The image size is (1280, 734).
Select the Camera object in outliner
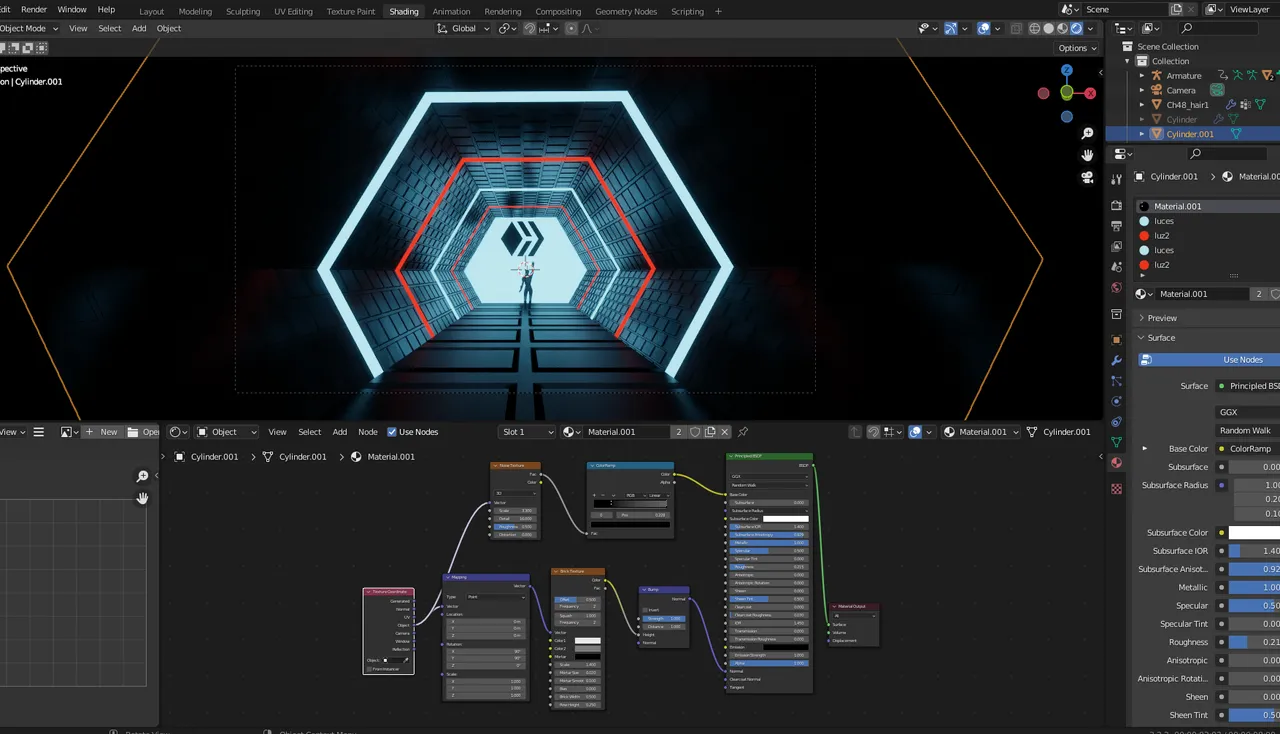(1181, 90)
